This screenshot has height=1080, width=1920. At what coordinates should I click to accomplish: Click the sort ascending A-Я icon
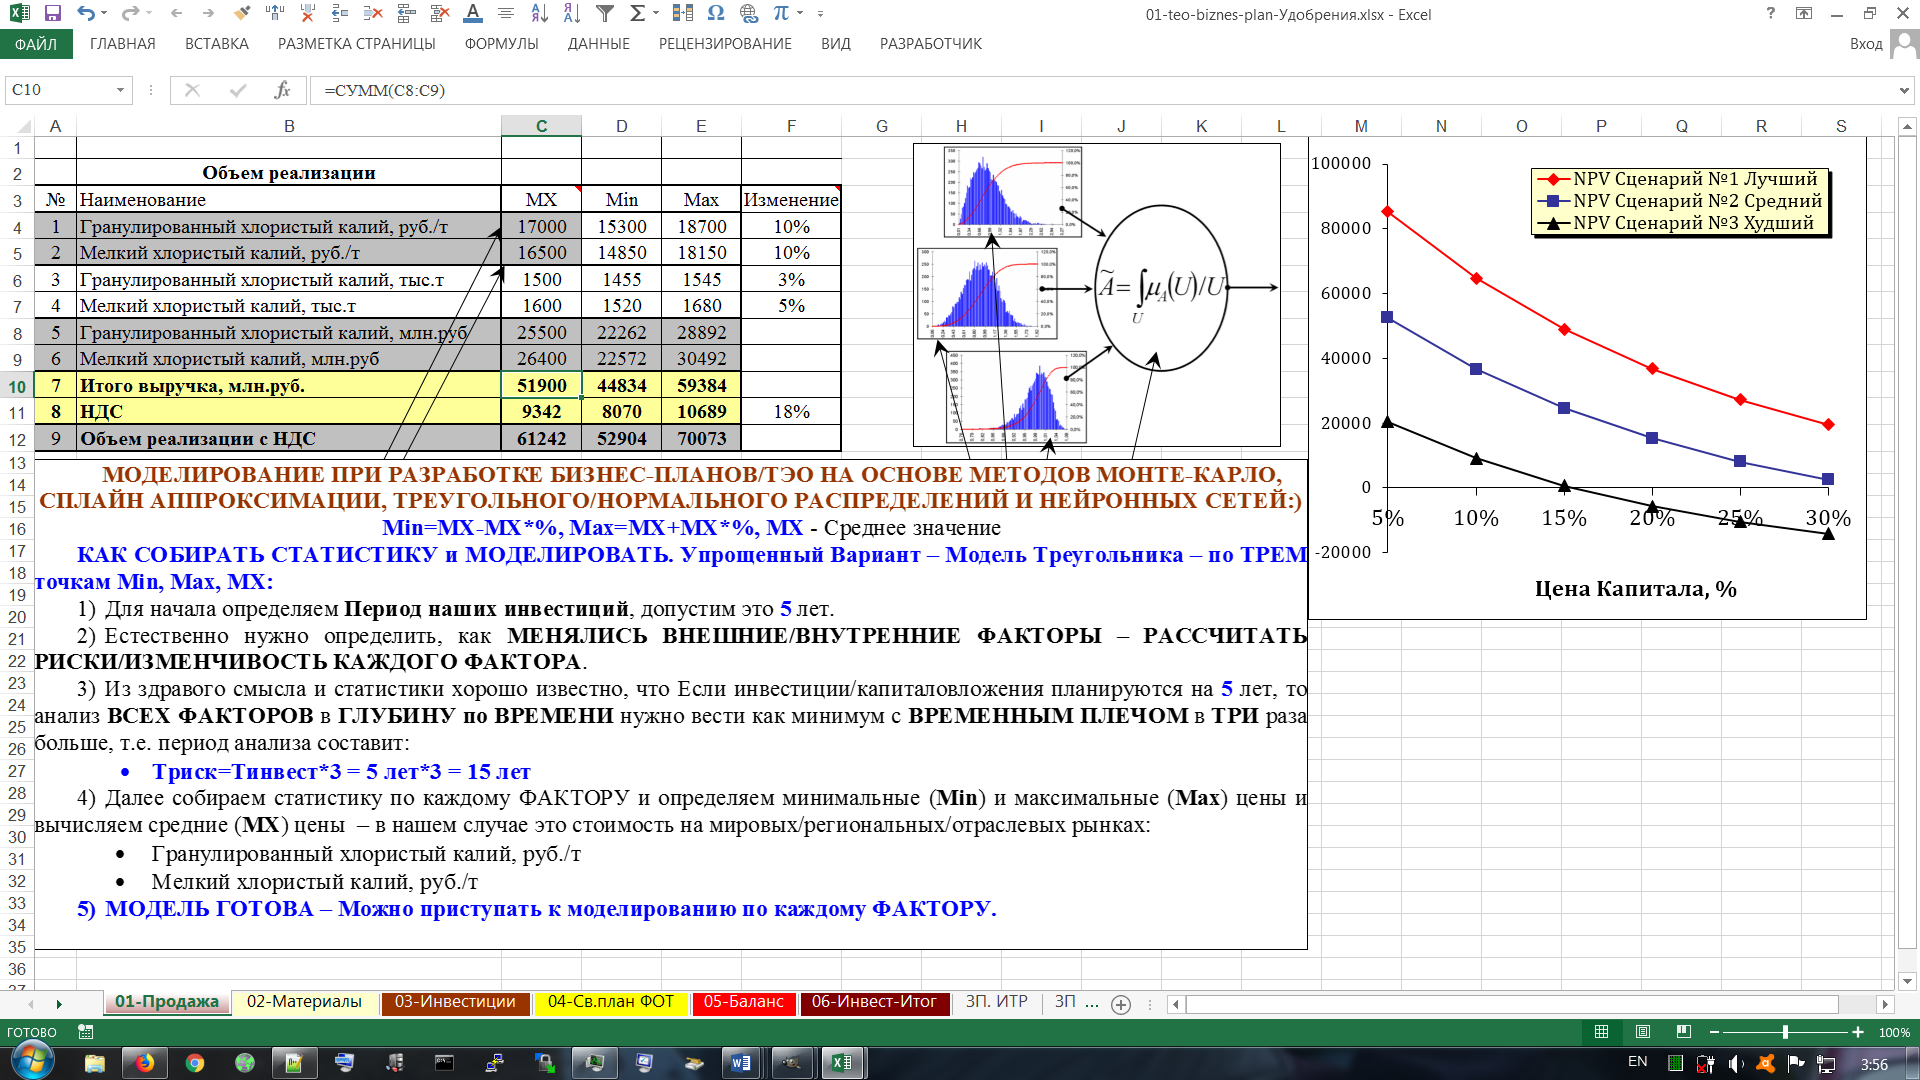click(539, 14)
